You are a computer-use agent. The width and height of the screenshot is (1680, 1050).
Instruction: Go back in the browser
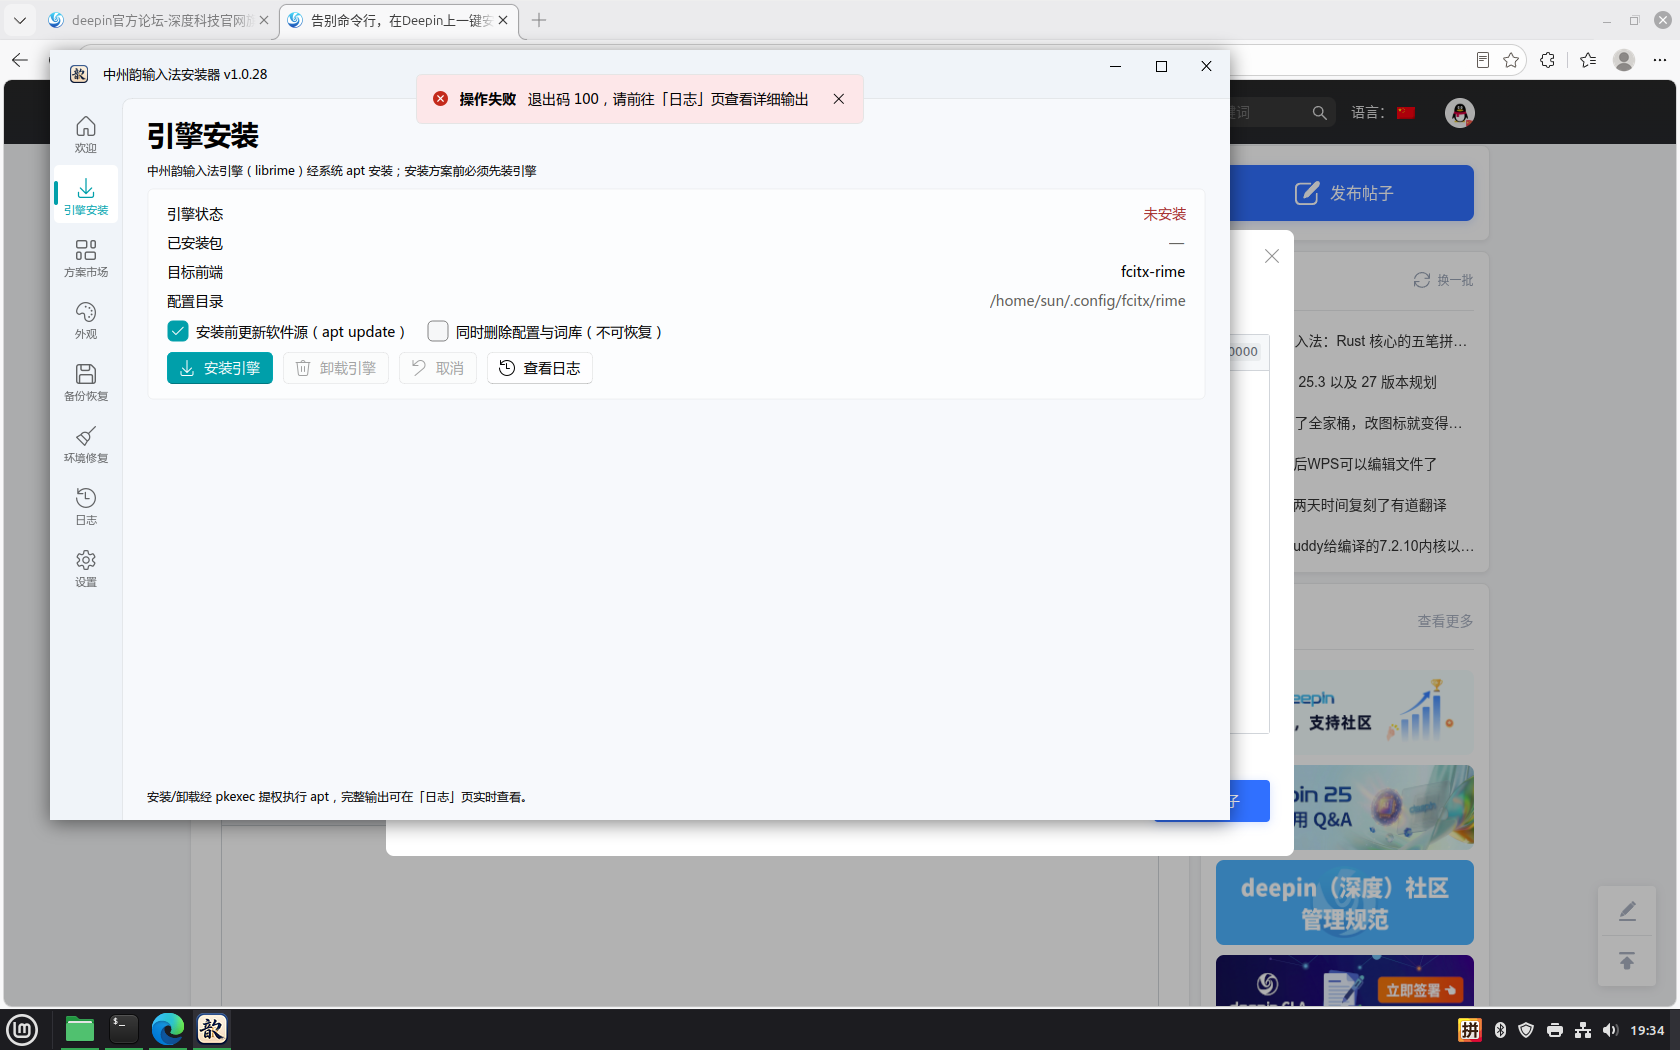[19, 60]
